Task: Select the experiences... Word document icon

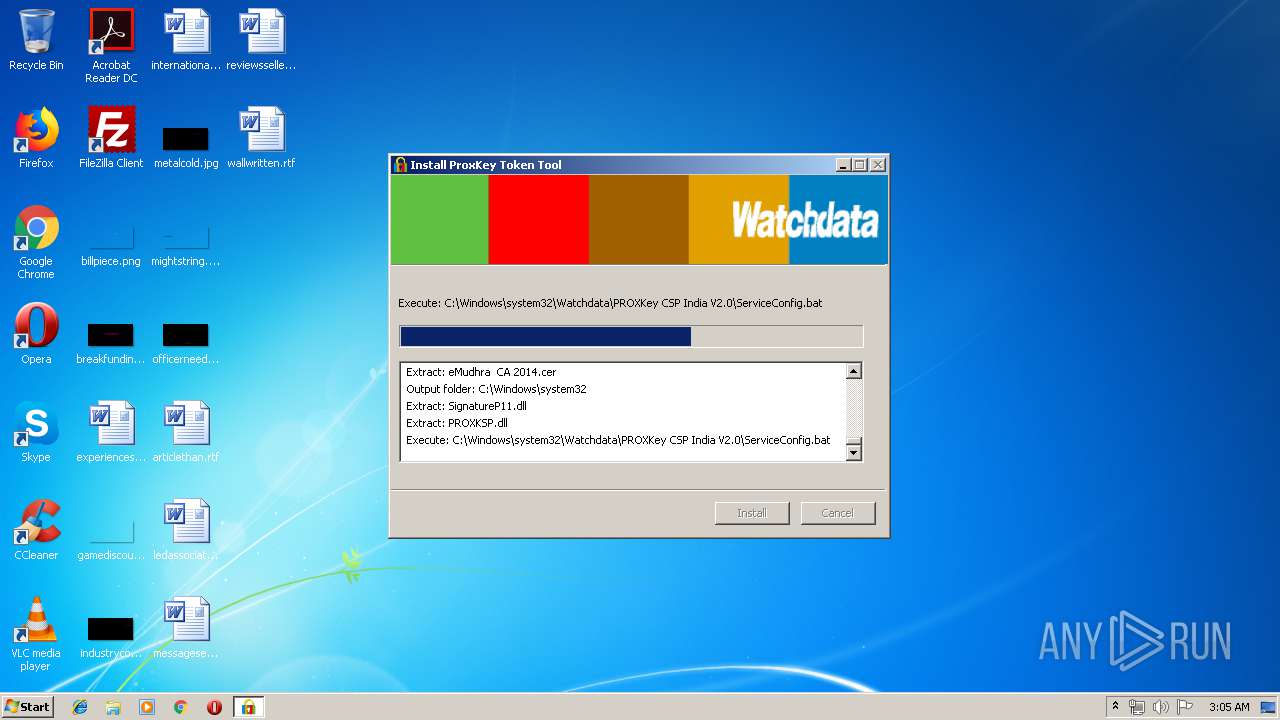Action: tap(111, 432)
